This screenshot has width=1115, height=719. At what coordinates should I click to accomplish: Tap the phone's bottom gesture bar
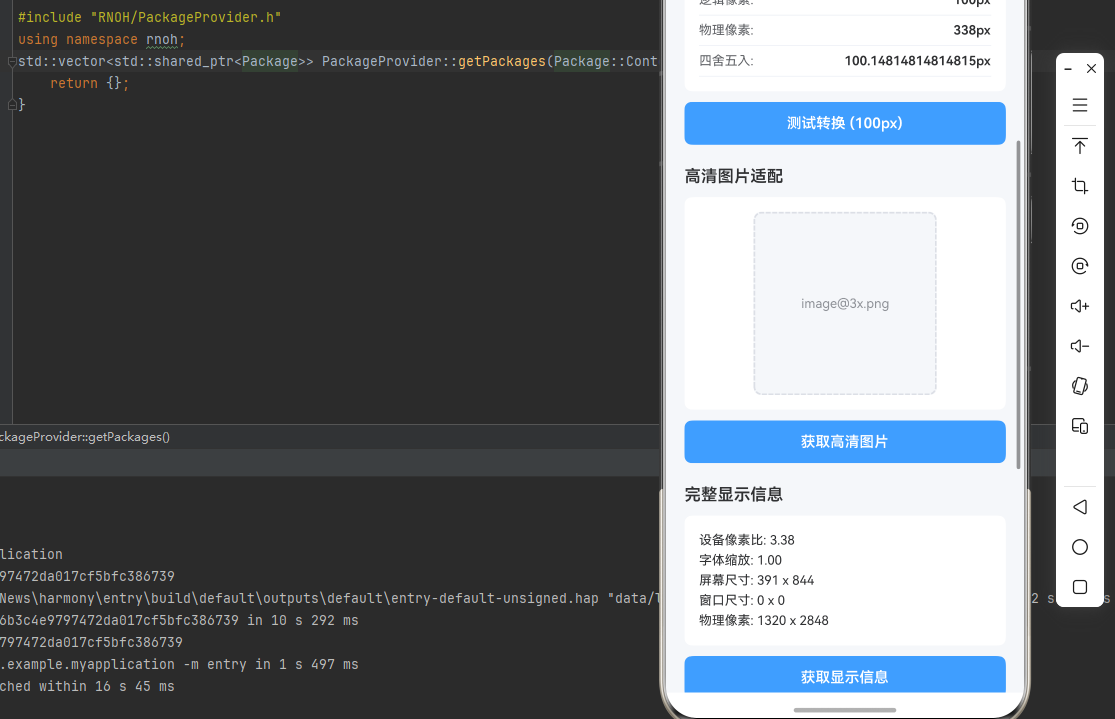point(845,710)
